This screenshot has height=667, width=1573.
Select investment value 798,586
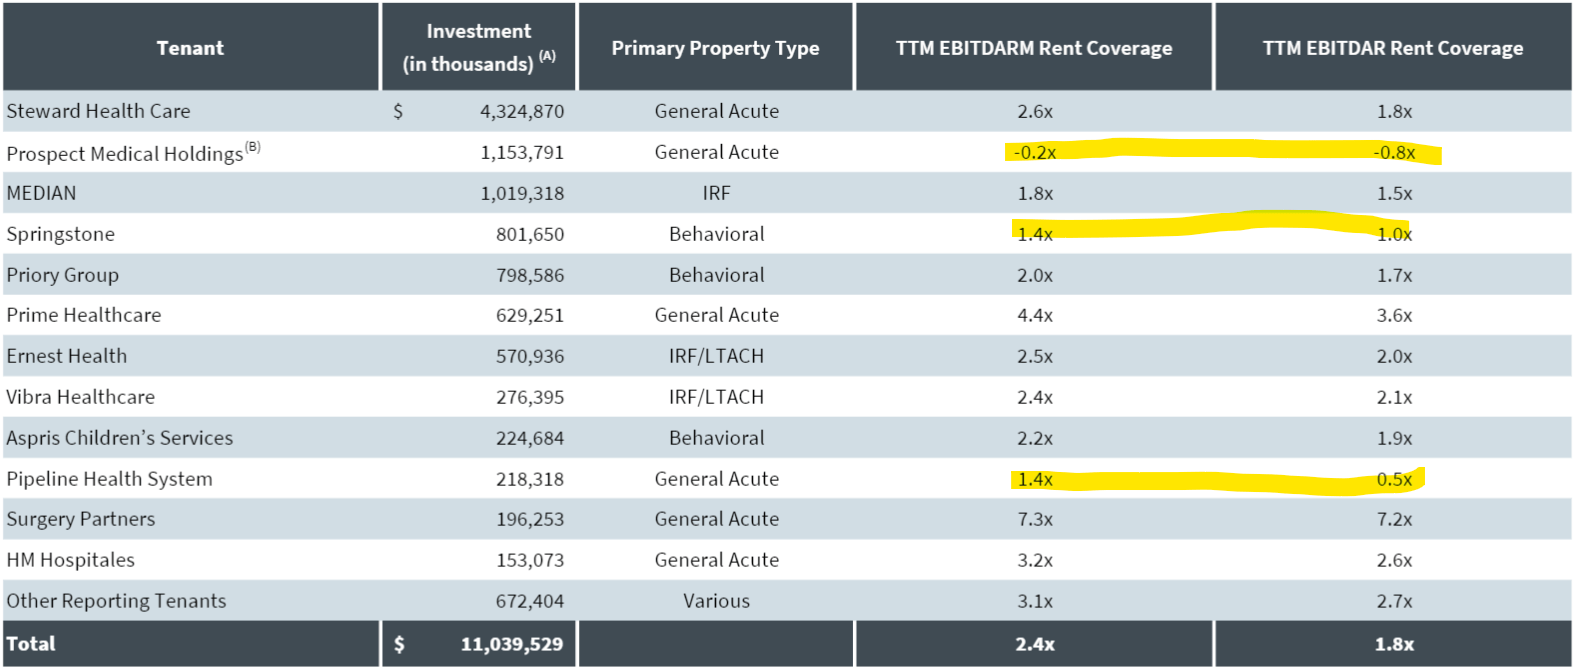point(530,275)
